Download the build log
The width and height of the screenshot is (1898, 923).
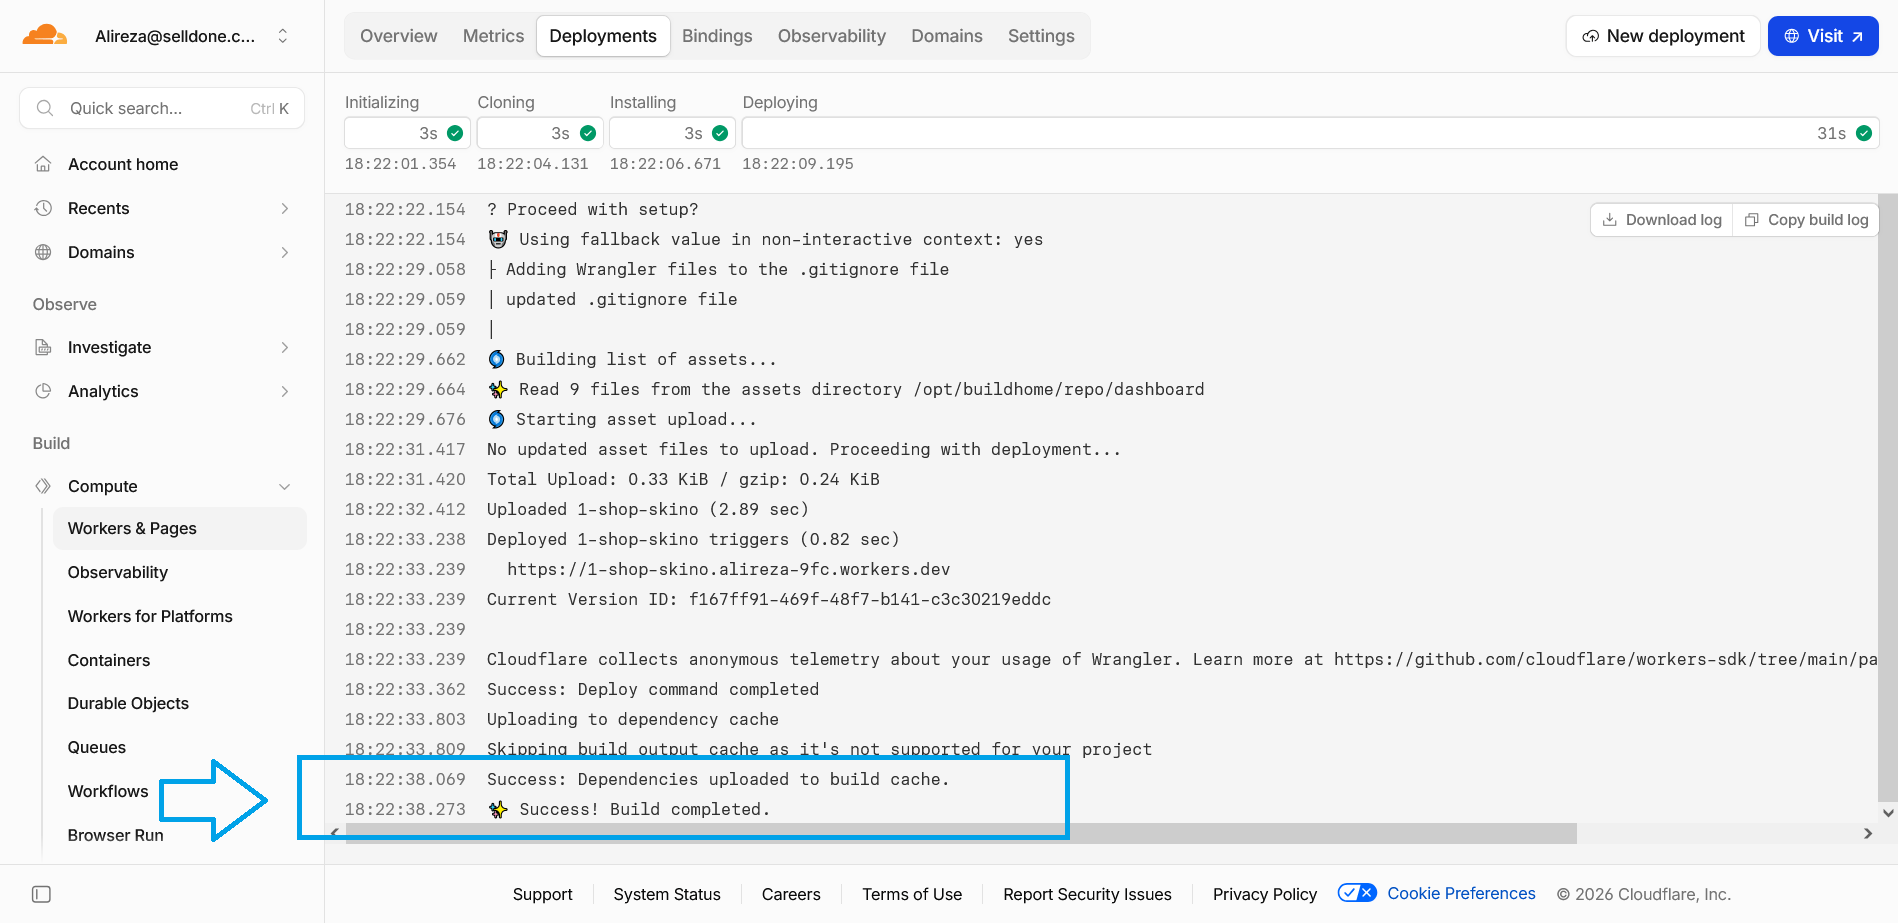[1662, 220]
